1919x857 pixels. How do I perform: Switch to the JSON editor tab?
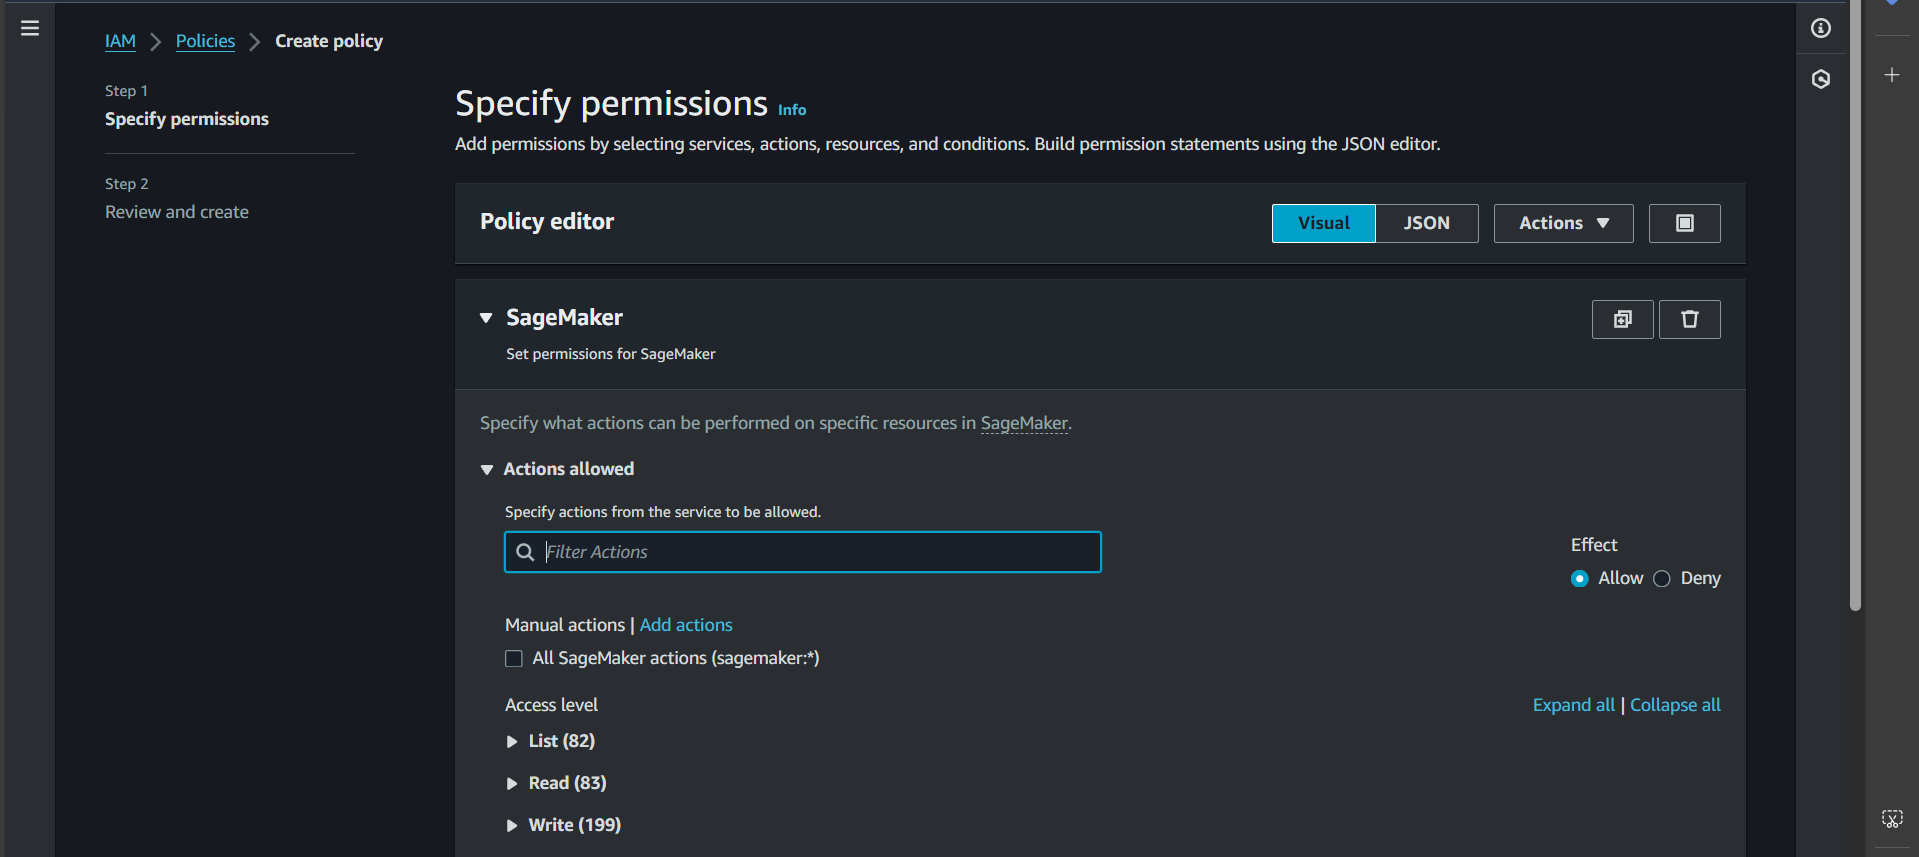[1427, 223]
